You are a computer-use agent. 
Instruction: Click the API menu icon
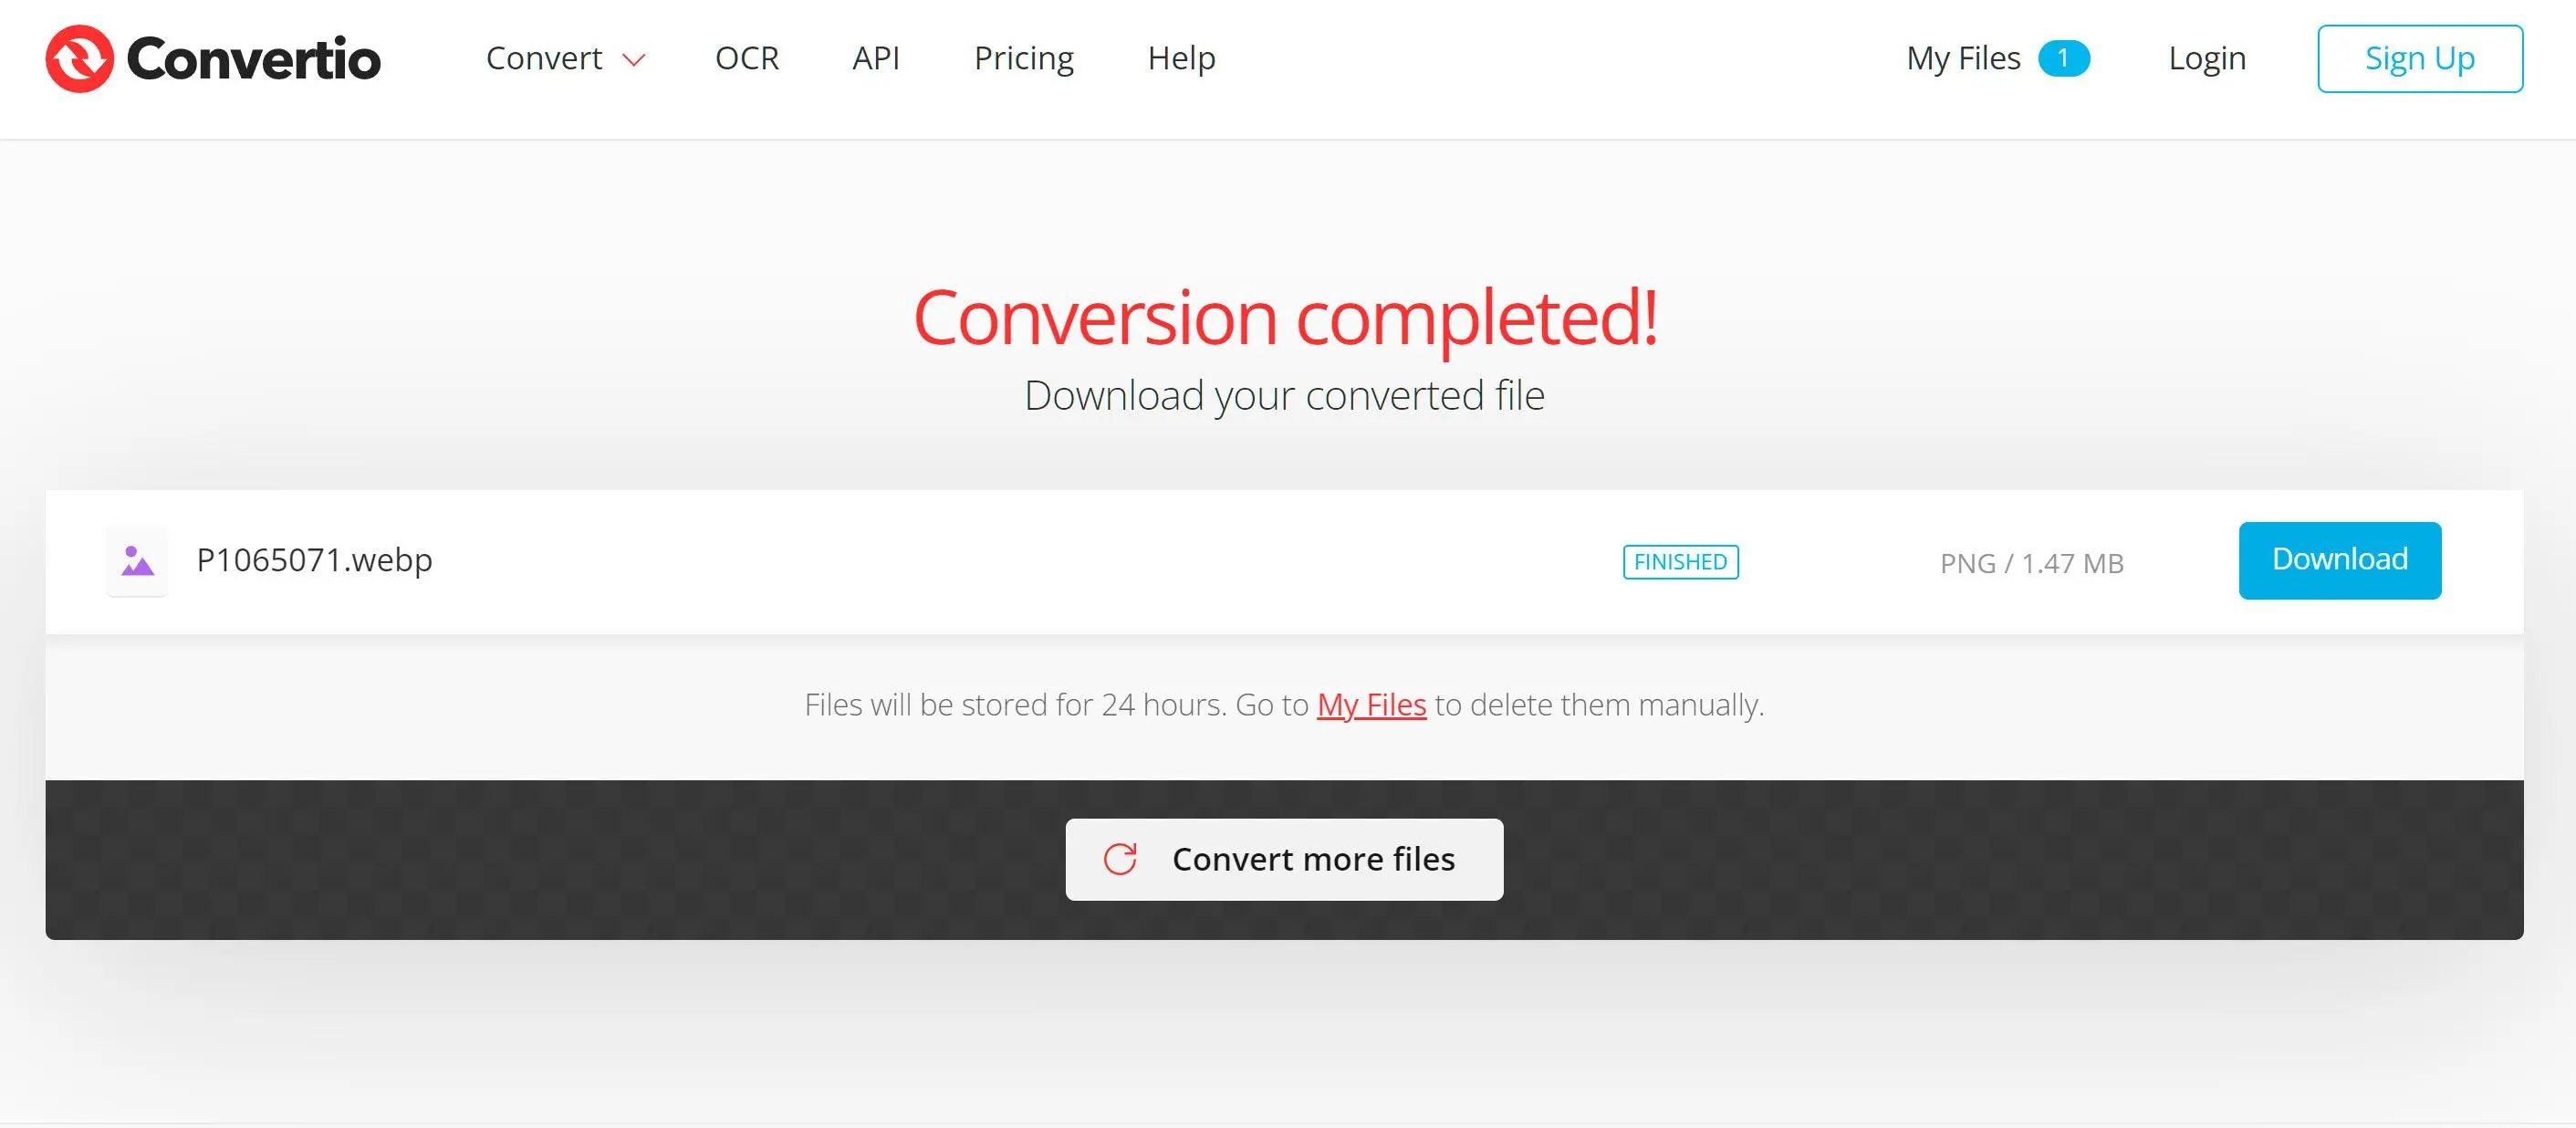pos(877,57)
